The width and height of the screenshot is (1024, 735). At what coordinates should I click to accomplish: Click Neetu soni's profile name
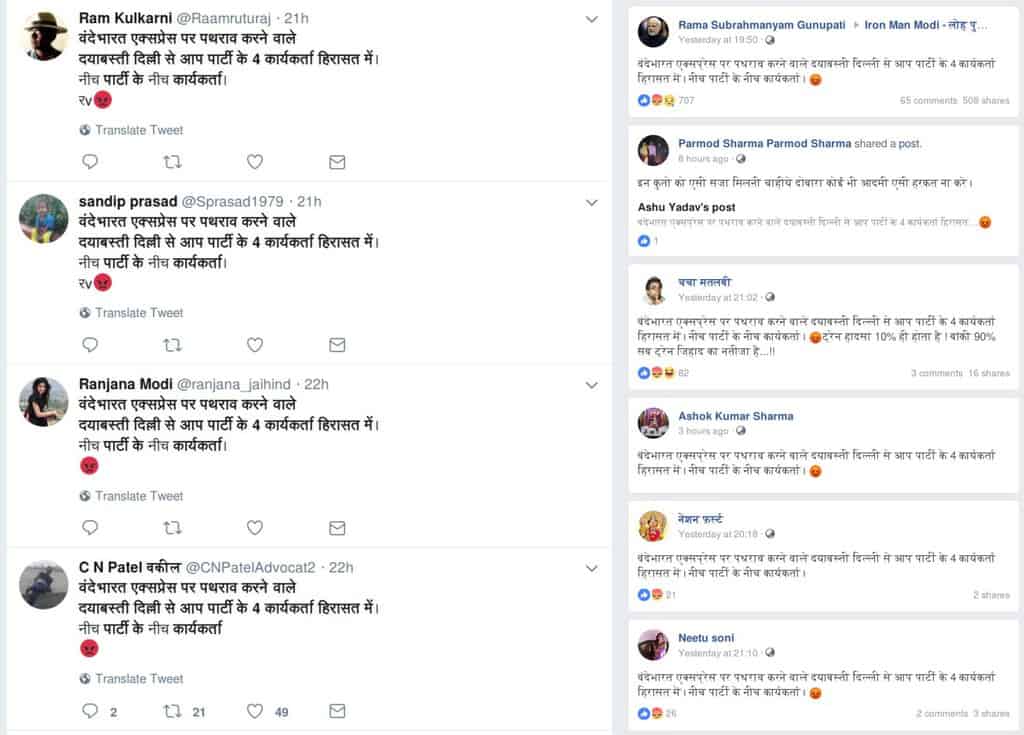coord(708,637)
